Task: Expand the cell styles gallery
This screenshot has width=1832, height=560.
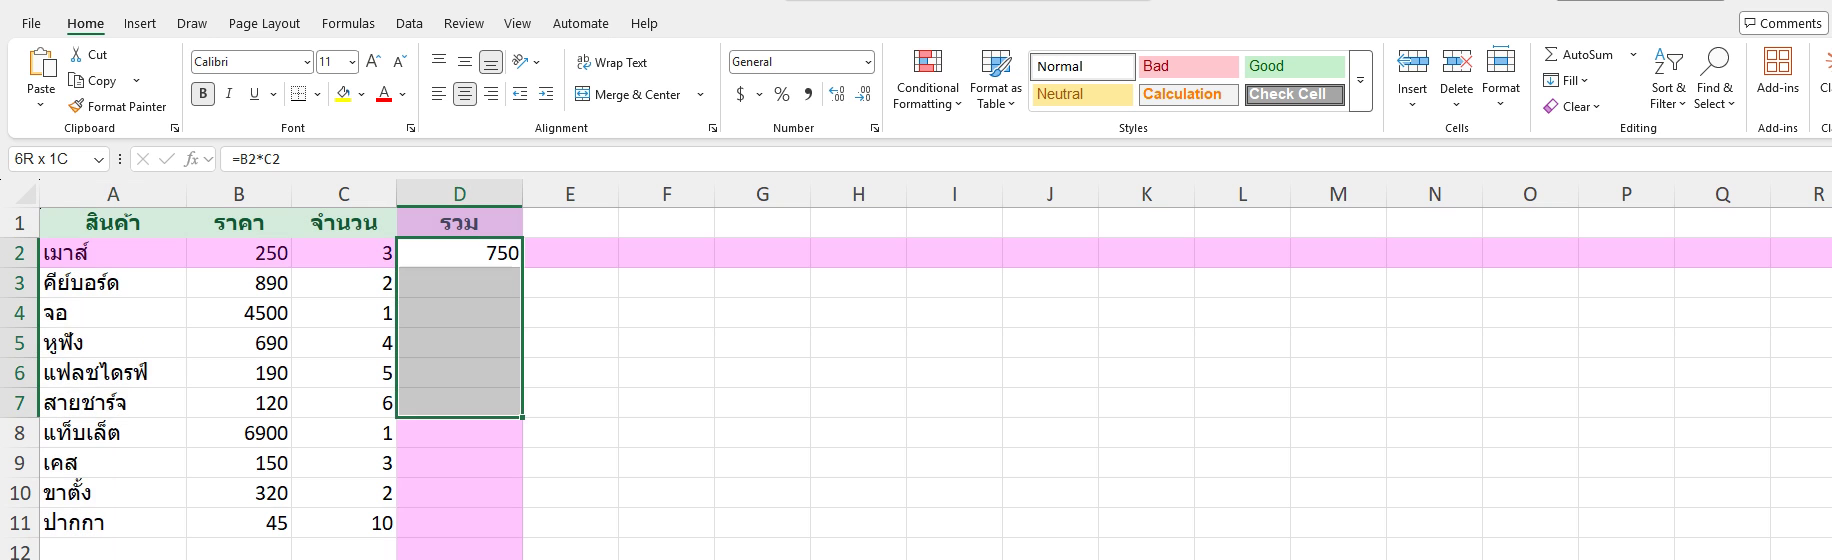Action: (1360, 80)
